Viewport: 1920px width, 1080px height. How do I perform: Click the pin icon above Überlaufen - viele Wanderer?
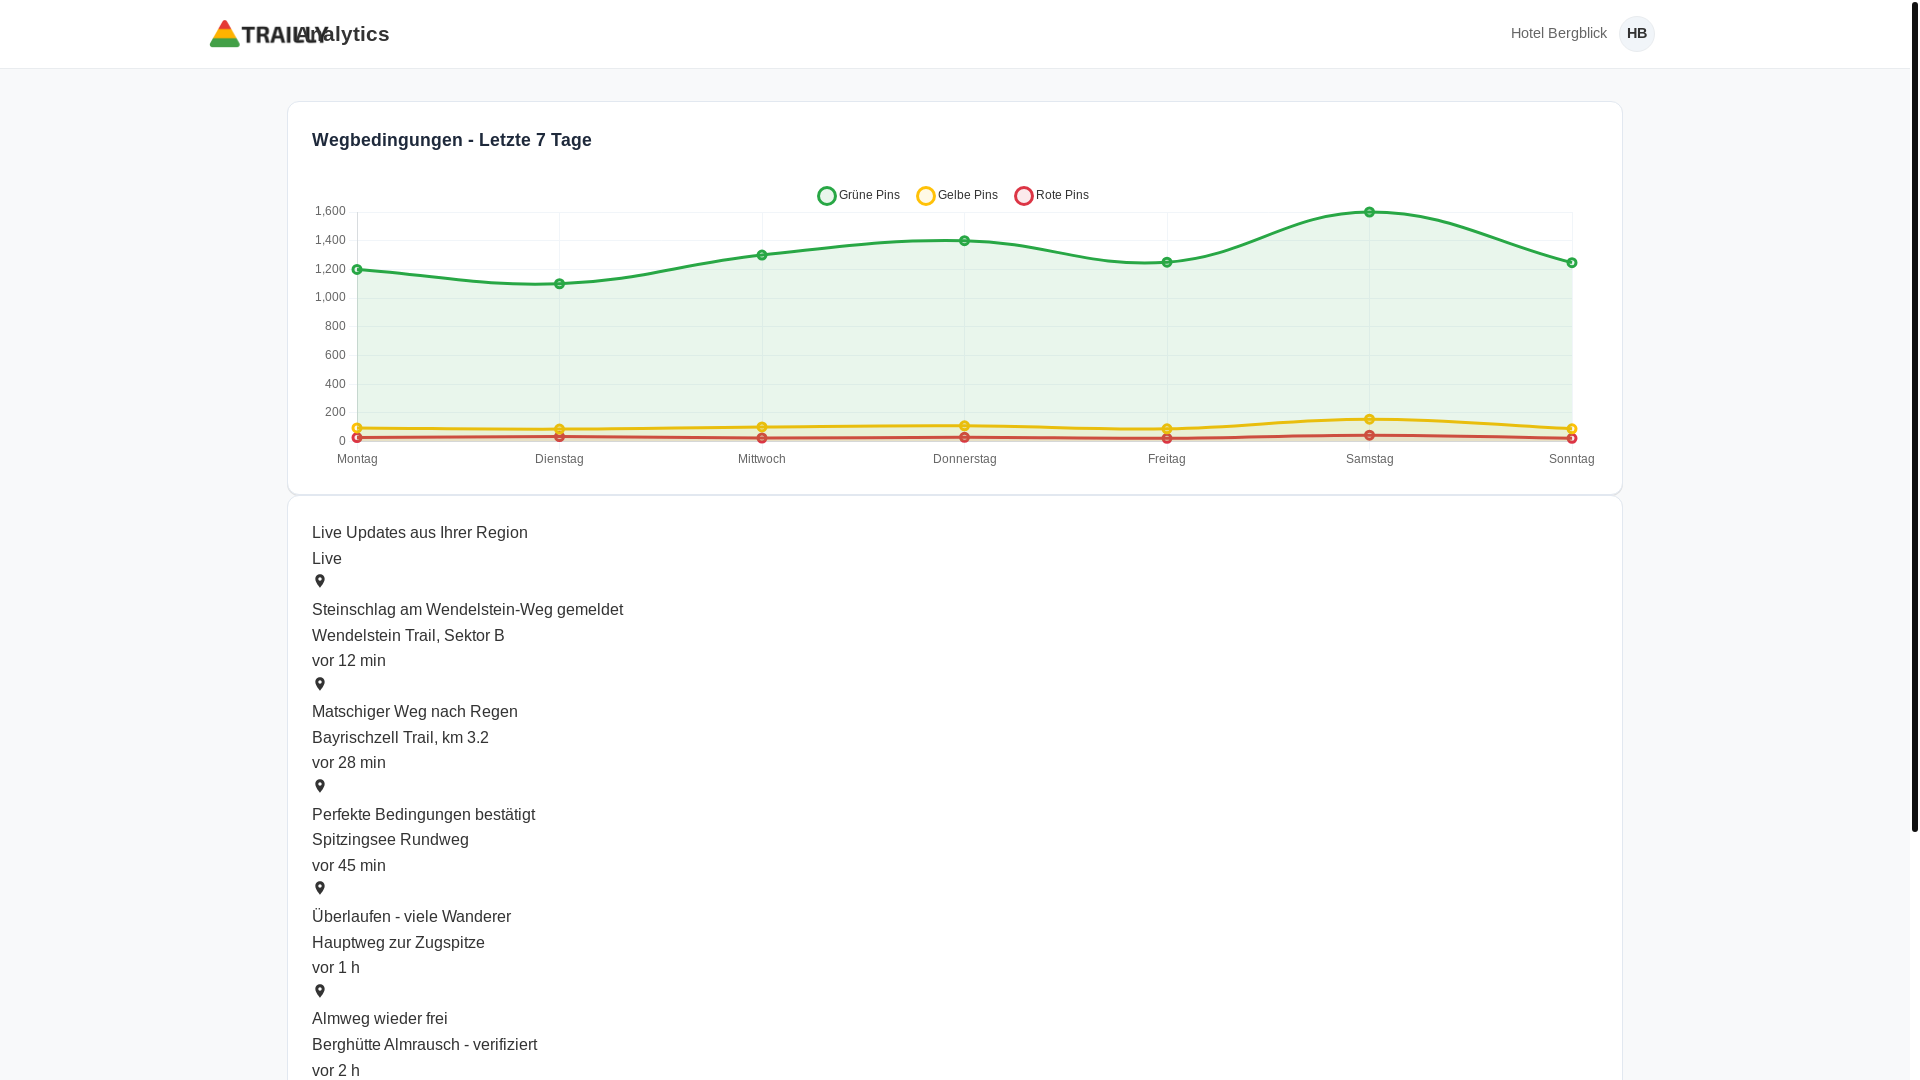(x=320, y=888)
